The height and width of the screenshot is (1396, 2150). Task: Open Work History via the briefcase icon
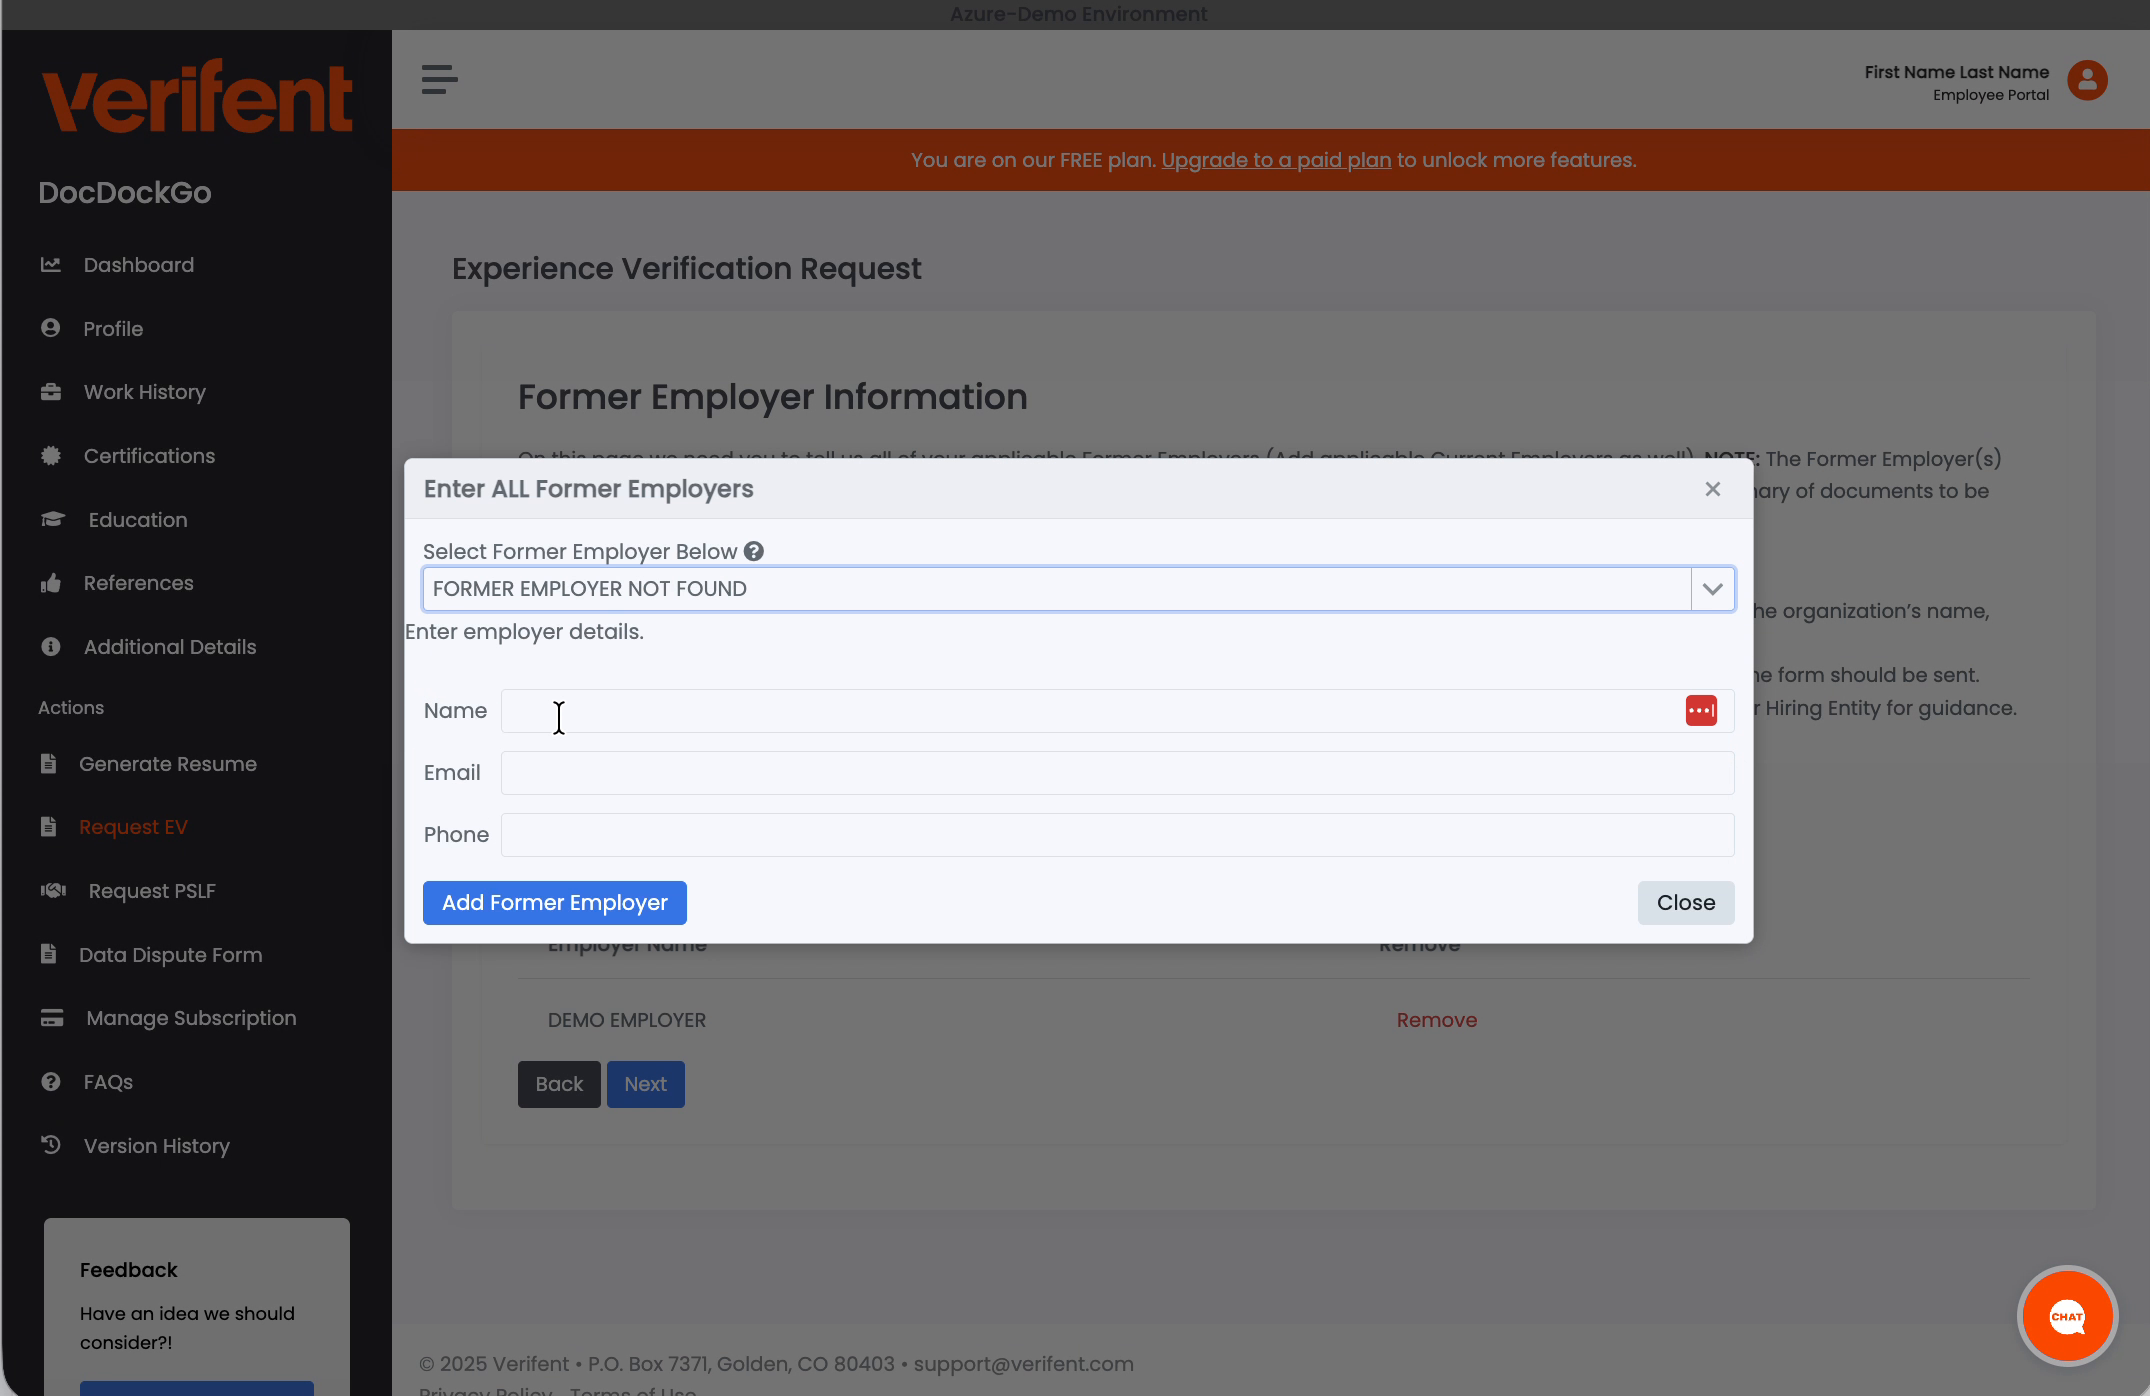coord(52,391)
